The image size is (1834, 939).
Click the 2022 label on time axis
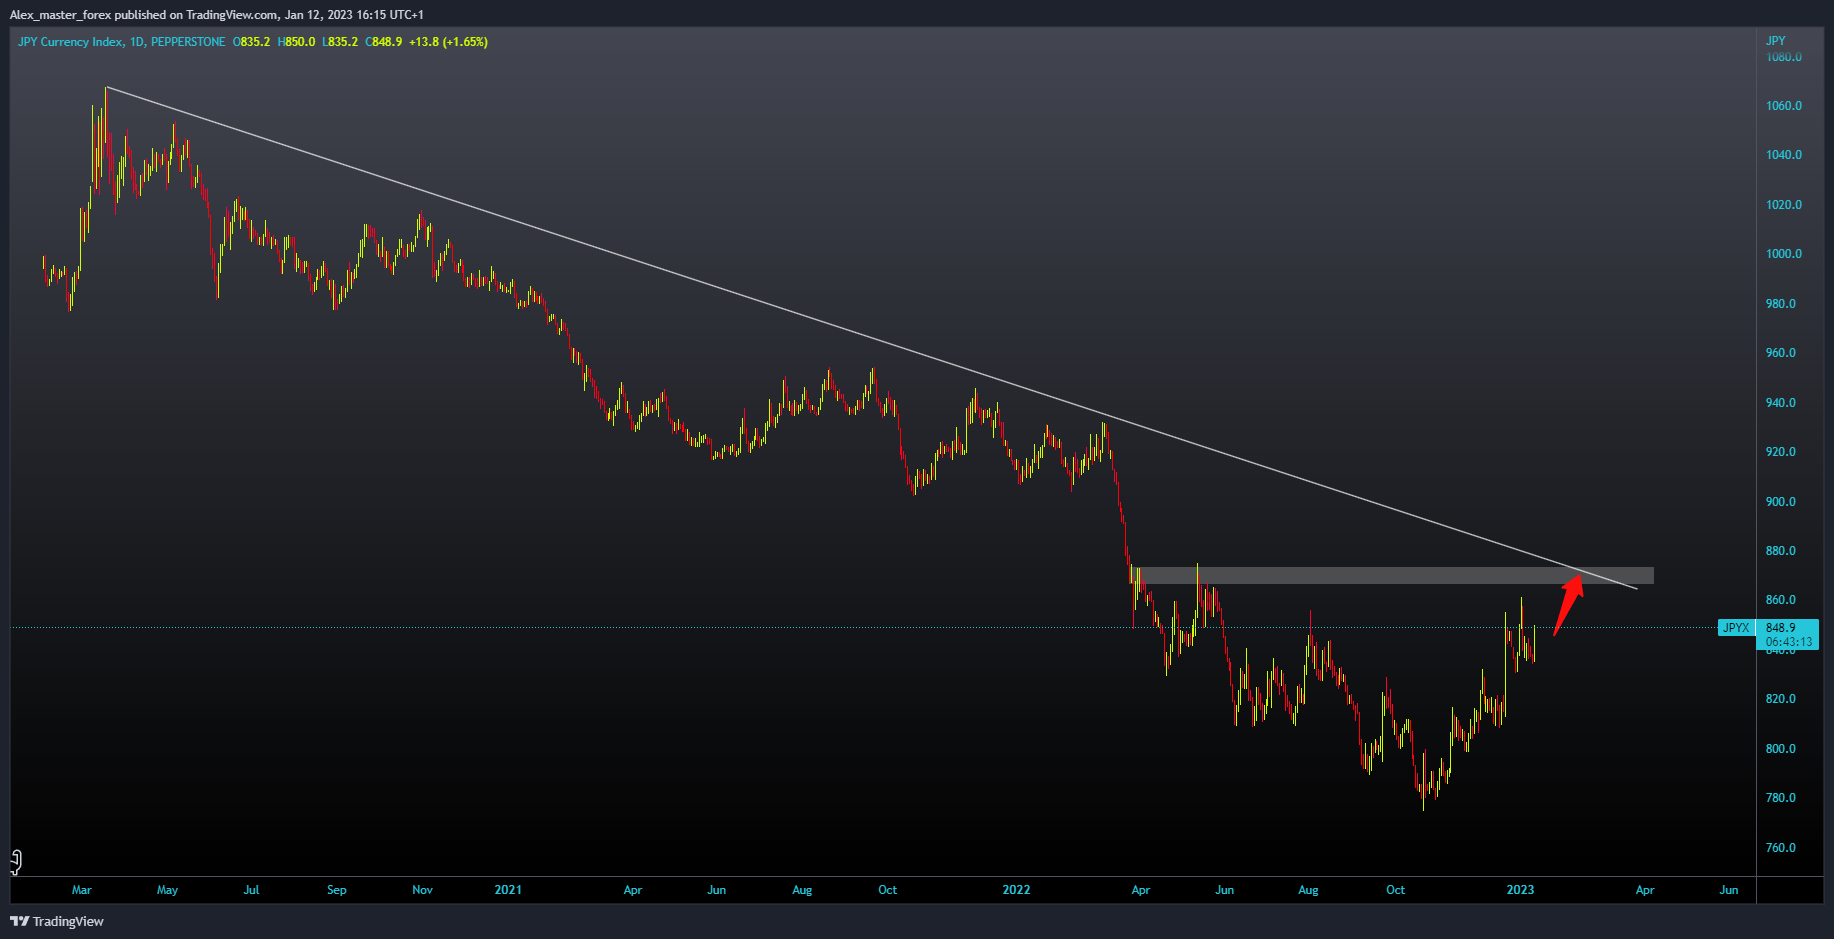click(1016, 890)
